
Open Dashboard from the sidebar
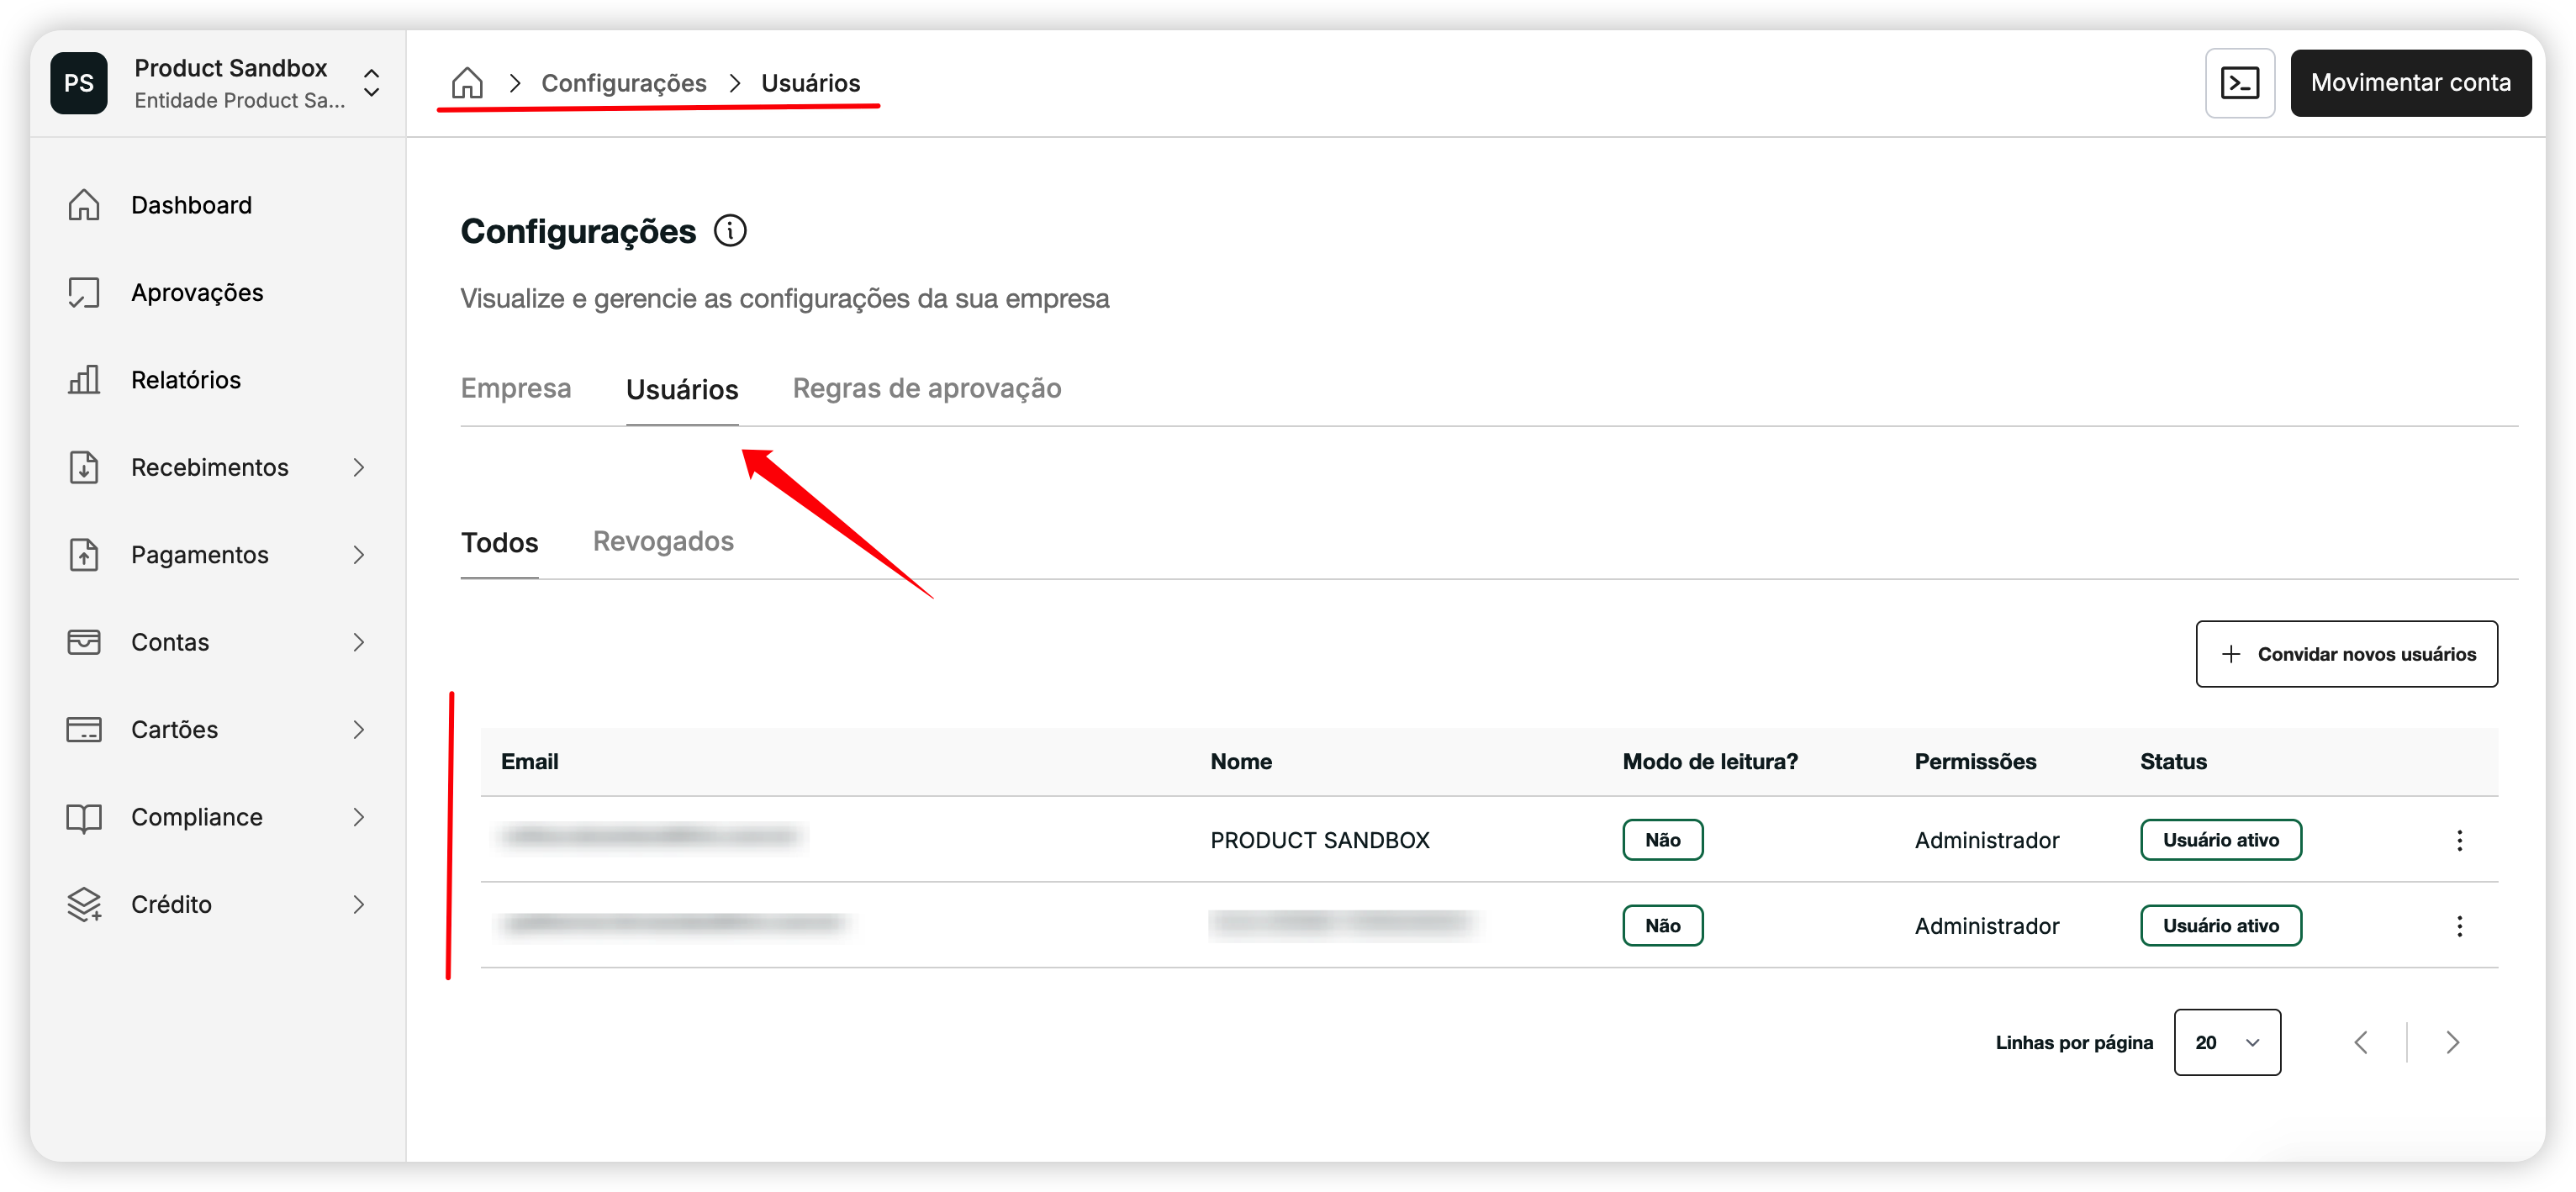point(191,205)
